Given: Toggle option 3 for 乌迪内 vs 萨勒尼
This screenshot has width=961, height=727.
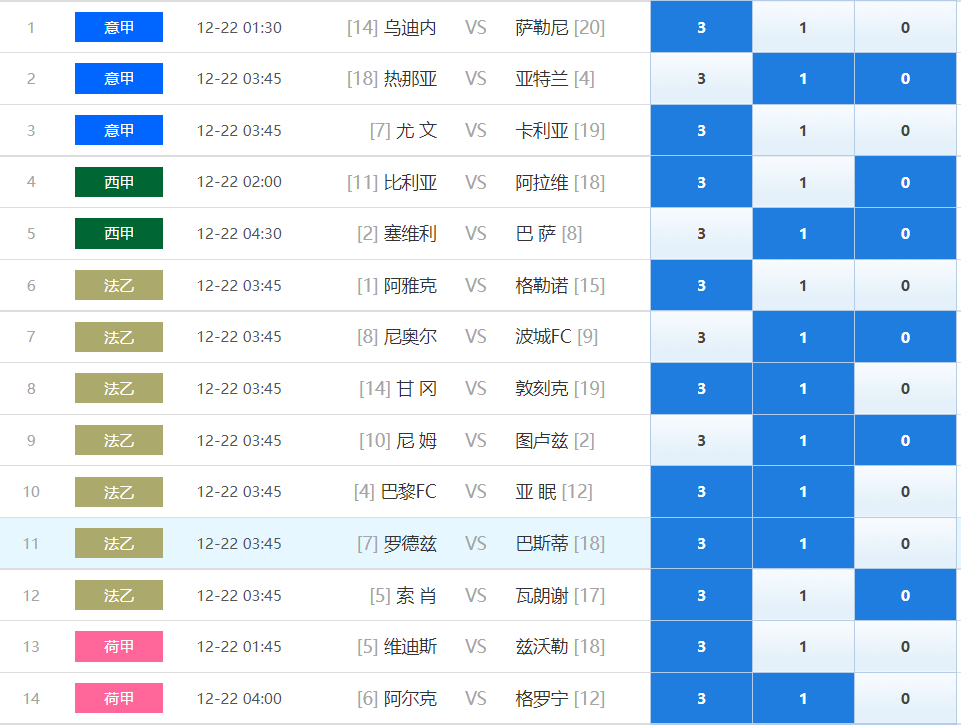Looking at the screenshot, I should 701,27.
